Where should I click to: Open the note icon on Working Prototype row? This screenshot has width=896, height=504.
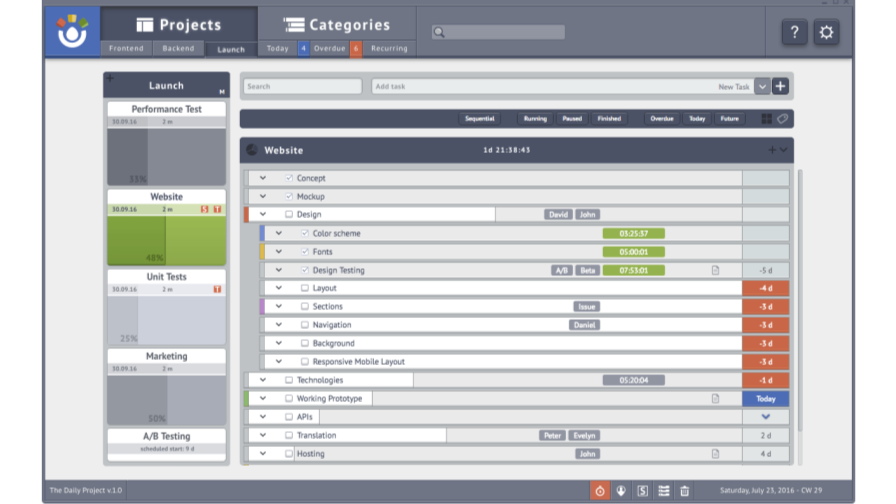point(715,398)
